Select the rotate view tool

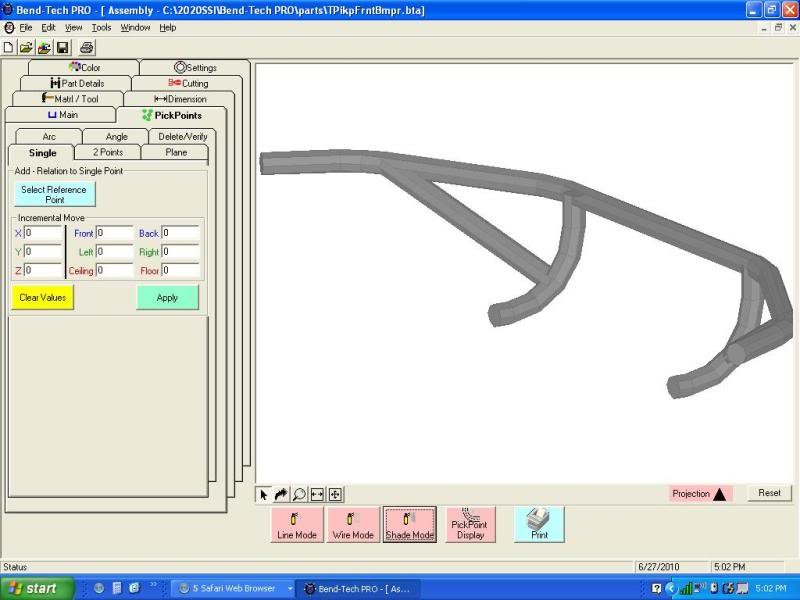(281, 494)
